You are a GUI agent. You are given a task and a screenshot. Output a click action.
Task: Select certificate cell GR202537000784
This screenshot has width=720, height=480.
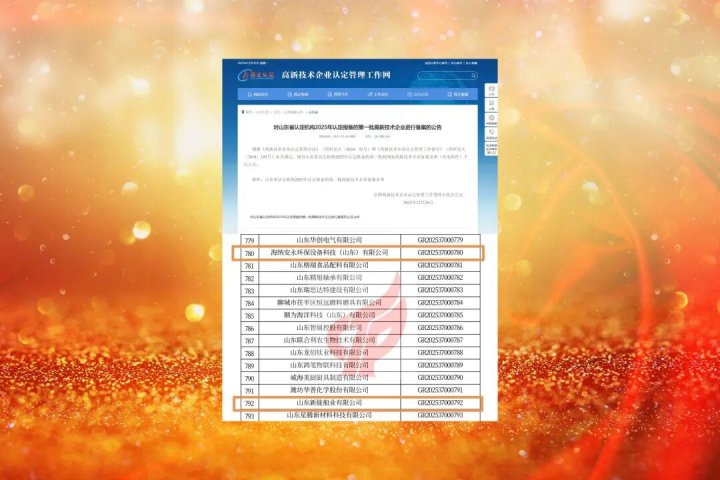pyautogui.click(x=440, y=303)
